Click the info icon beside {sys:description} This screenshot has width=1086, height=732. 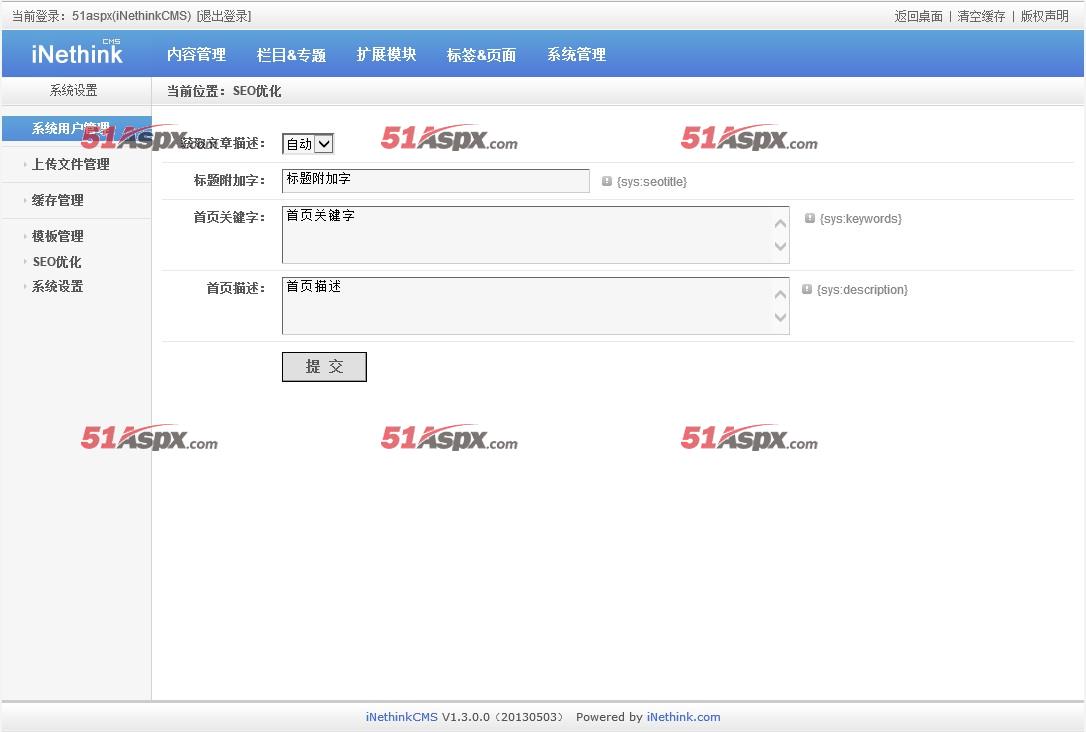click(807, 288)
